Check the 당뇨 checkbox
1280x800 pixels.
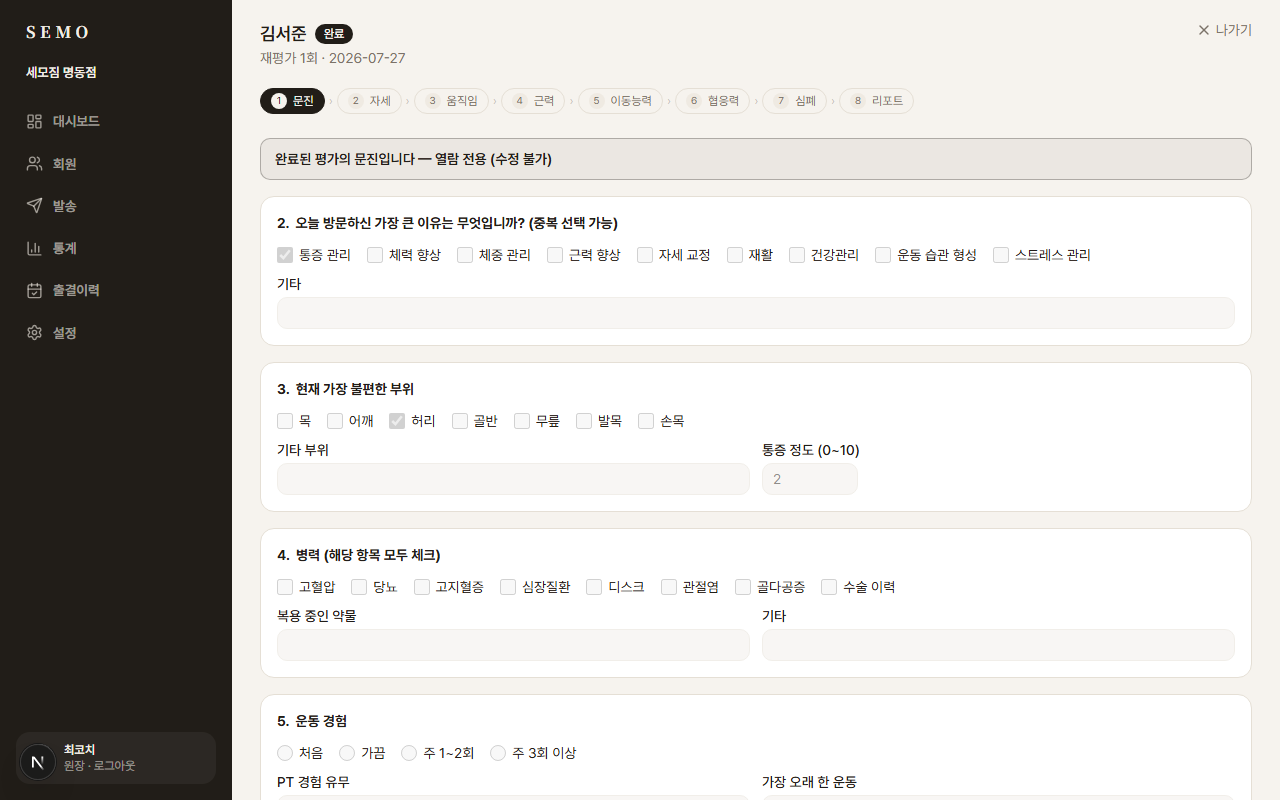tap(359, 587)
